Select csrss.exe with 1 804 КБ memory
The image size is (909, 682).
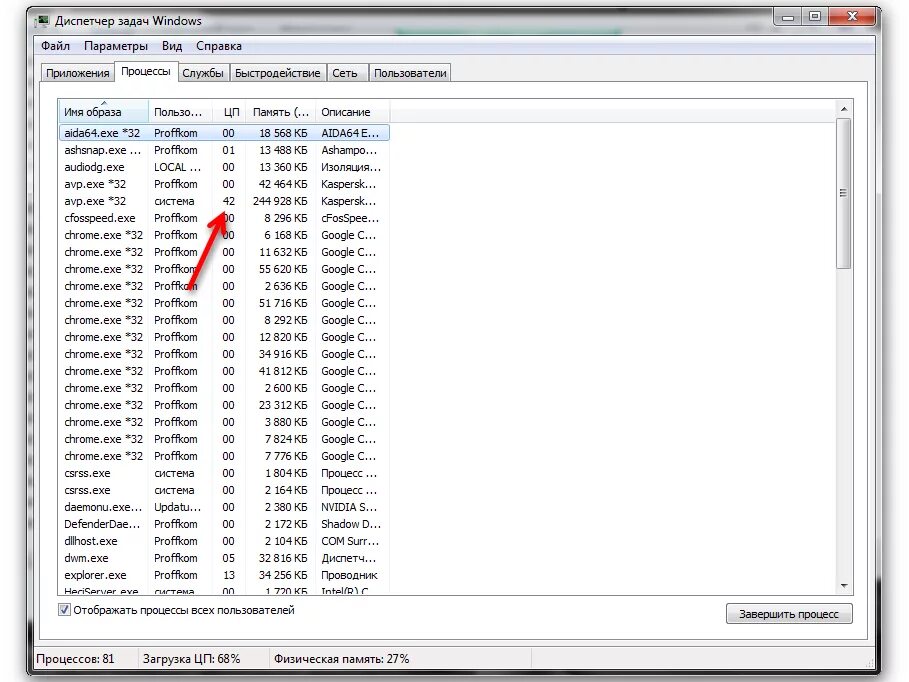[224, 473]
